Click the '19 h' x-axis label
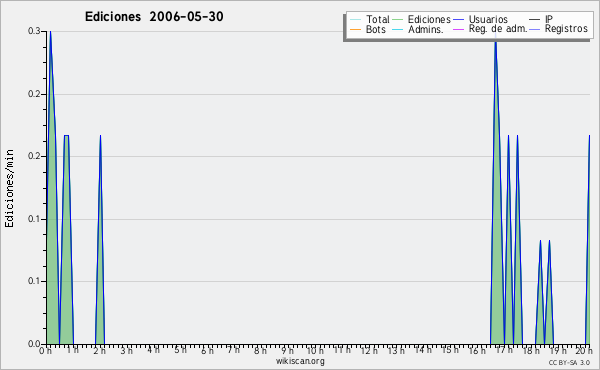The height and width of the screenshot is (370, 600). point(558,350)
